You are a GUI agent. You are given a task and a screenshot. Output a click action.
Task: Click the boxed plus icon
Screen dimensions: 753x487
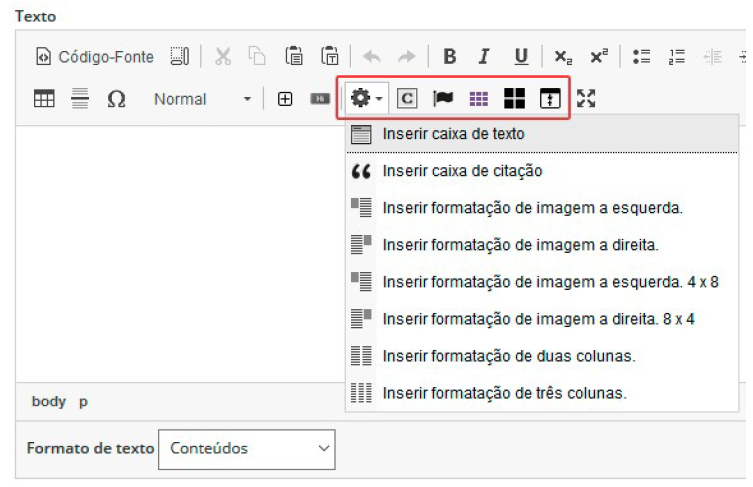(x=285, y=99)
